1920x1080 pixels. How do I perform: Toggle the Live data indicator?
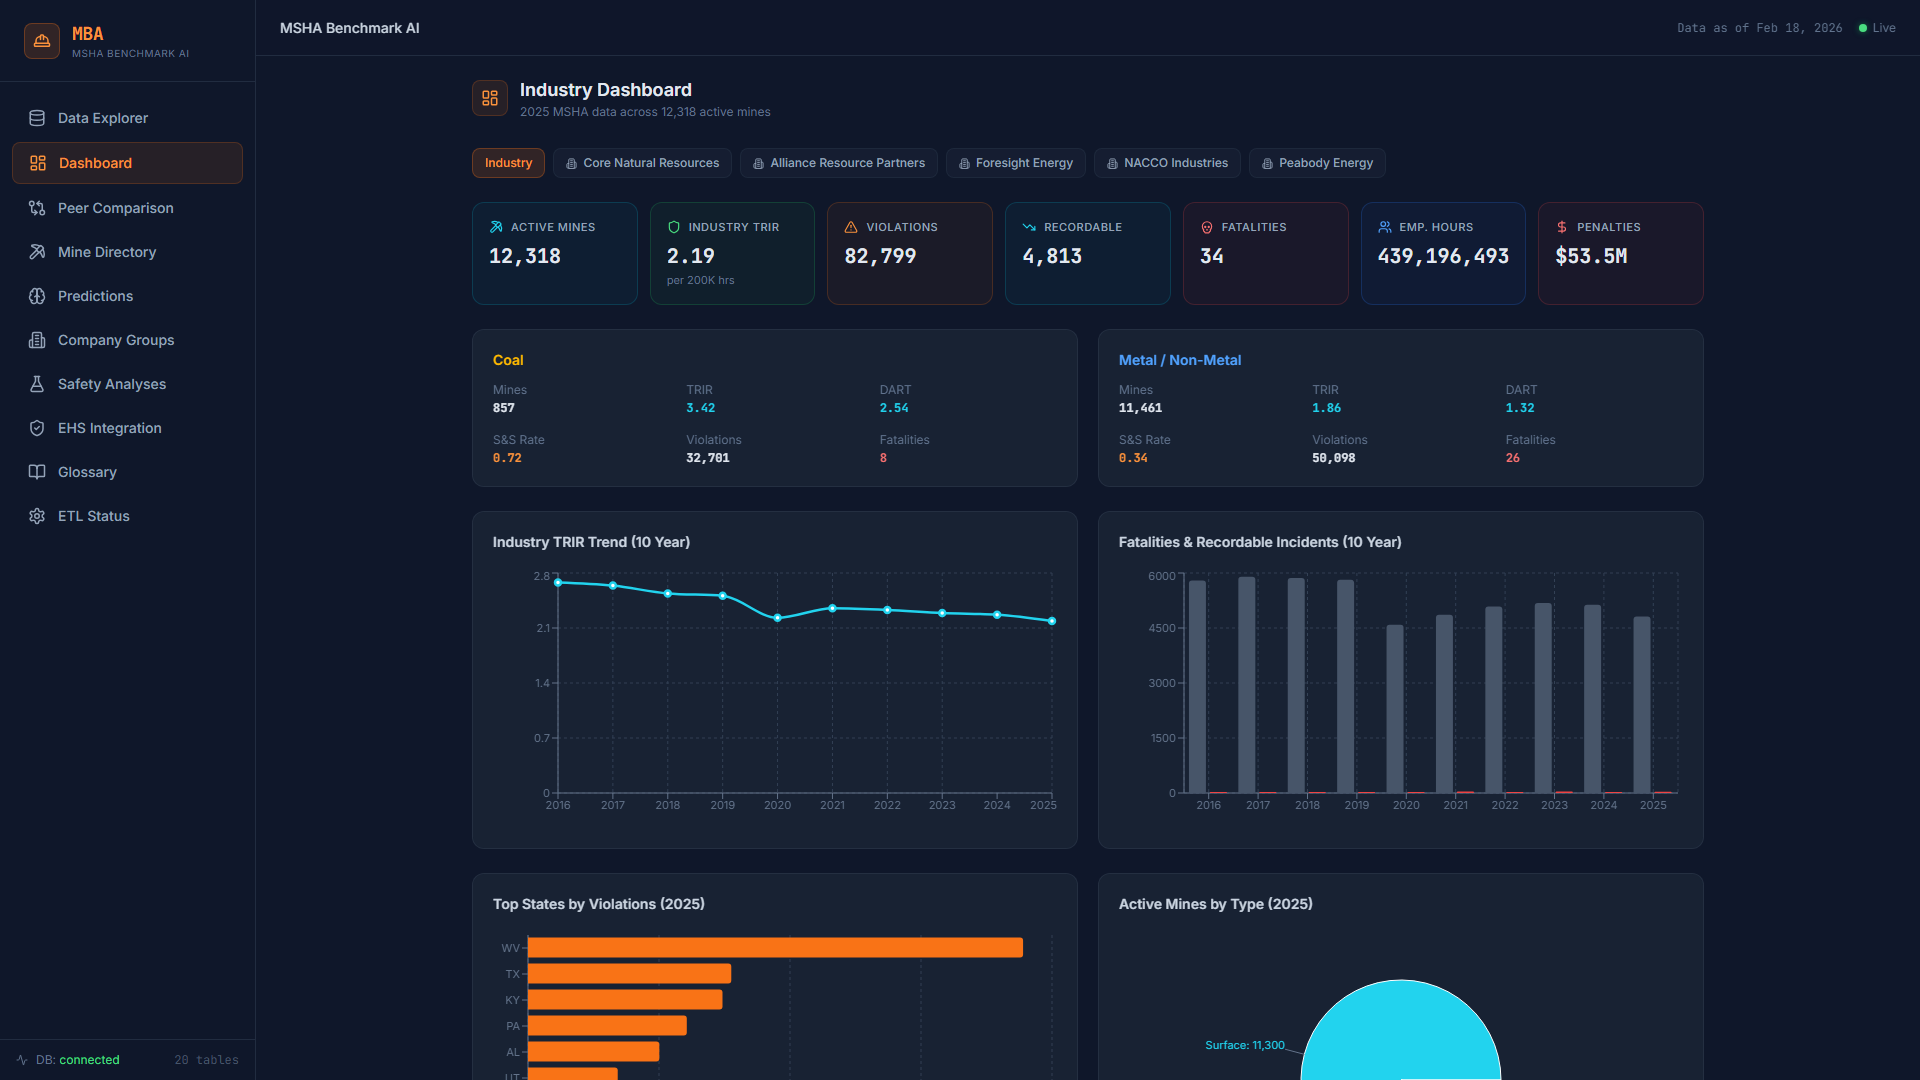(x=1876, y=28)
